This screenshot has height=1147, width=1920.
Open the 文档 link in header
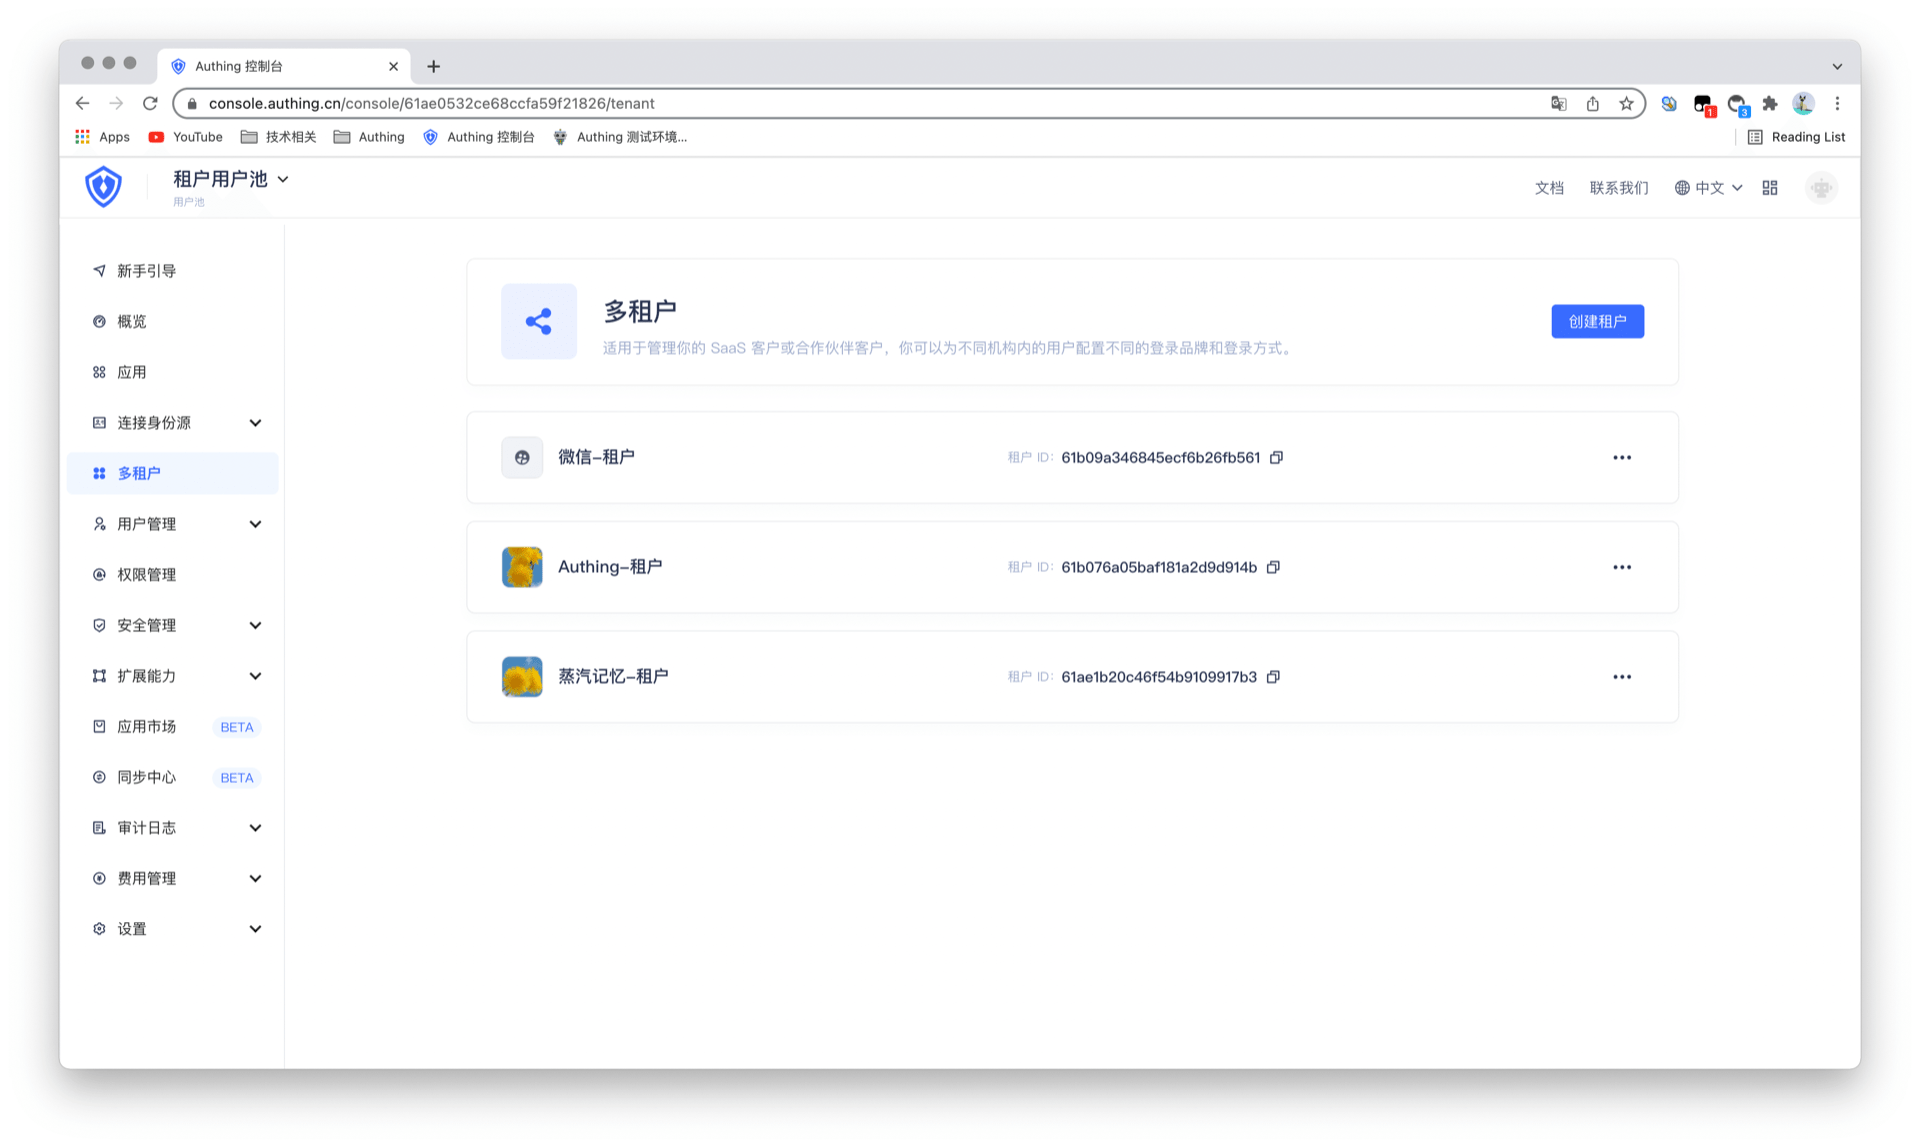[1548, 188]
